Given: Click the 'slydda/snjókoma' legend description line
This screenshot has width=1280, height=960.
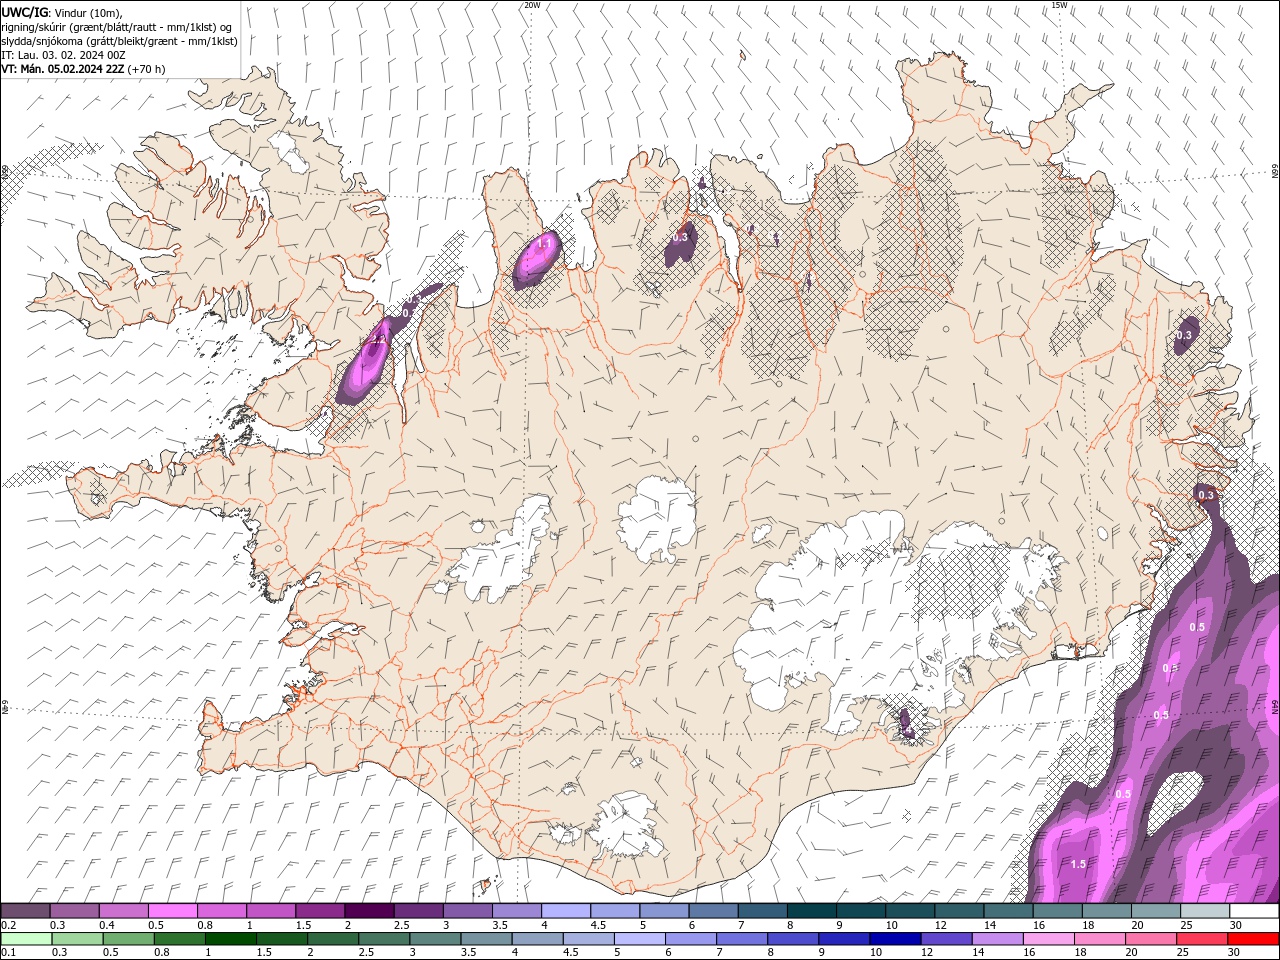Looking at the screenshot, I should point(119,41).
